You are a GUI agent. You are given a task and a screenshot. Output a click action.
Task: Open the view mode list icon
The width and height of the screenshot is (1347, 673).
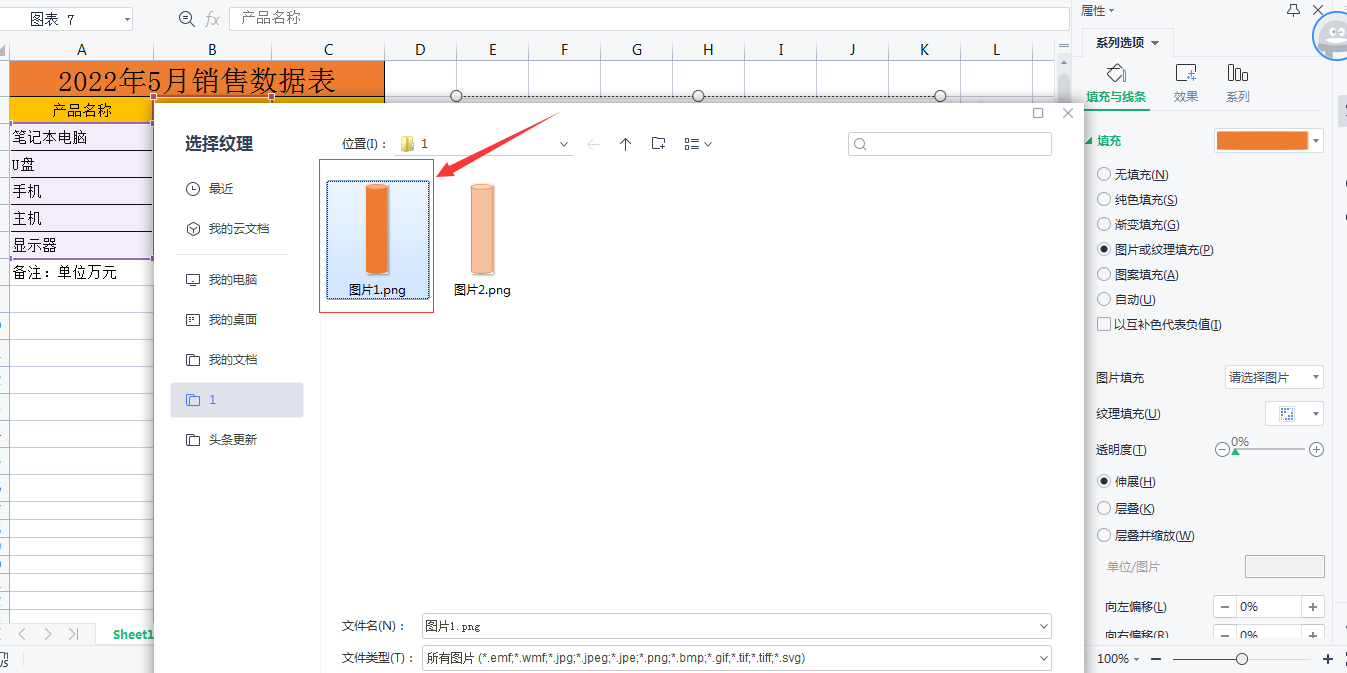tap(698, 144)
